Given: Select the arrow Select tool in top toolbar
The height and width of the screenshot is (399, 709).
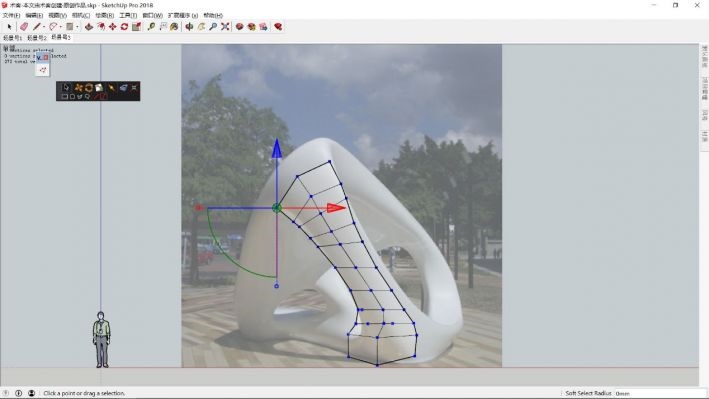Looking at the screenshot, I should pos(9,27).
